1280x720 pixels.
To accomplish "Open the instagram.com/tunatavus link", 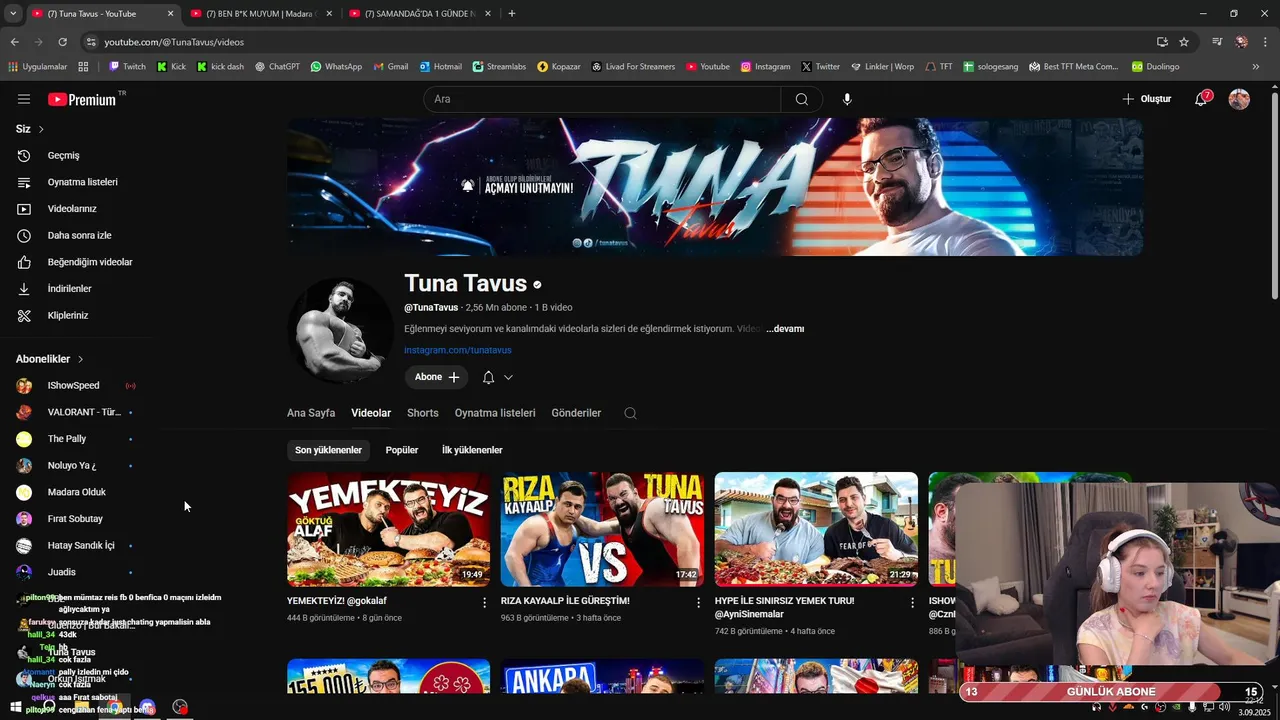I will 458,350.
